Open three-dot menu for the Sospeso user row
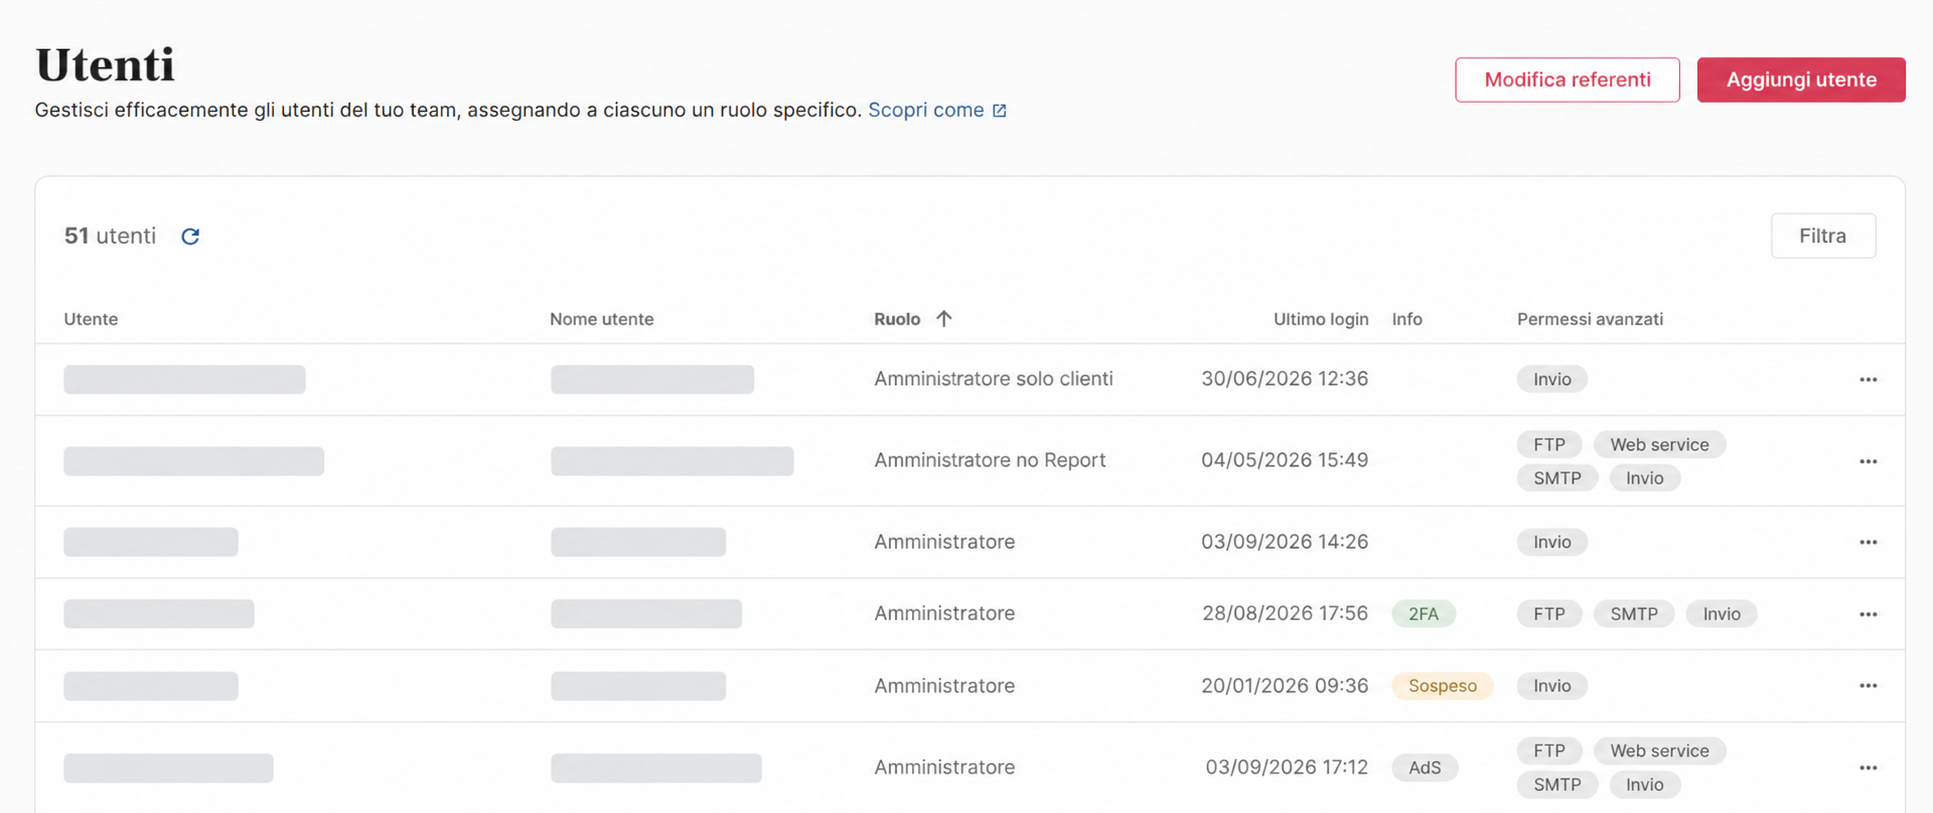Viewport: 1933px width, 813px height. [x=1868, y=686]
